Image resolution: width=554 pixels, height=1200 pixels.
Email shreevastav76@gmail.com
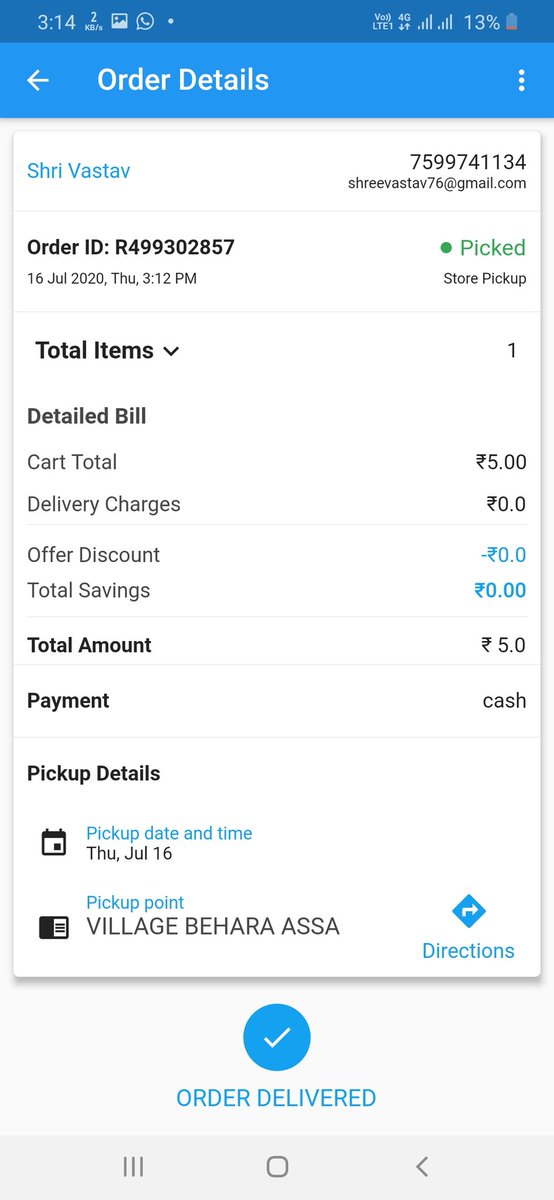pyautogui.click(x=437, y=183)
